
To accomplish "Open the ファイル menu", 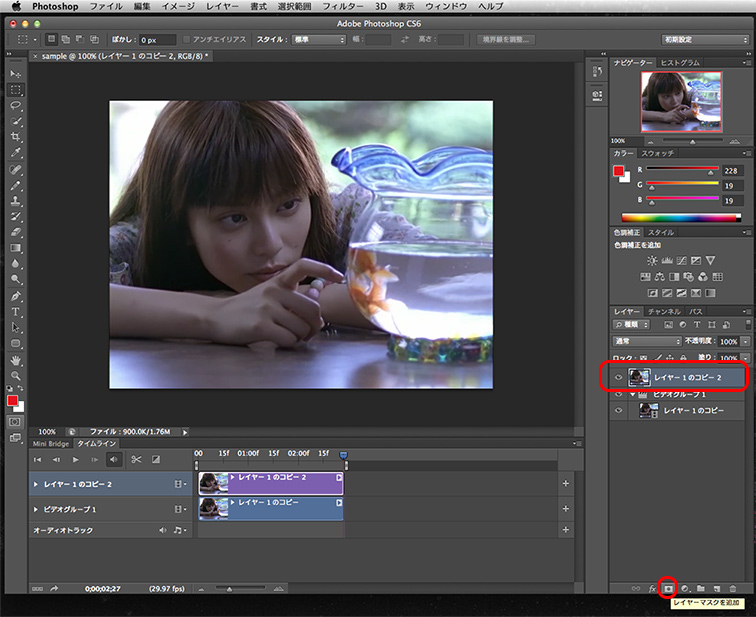I will (106, 6).
